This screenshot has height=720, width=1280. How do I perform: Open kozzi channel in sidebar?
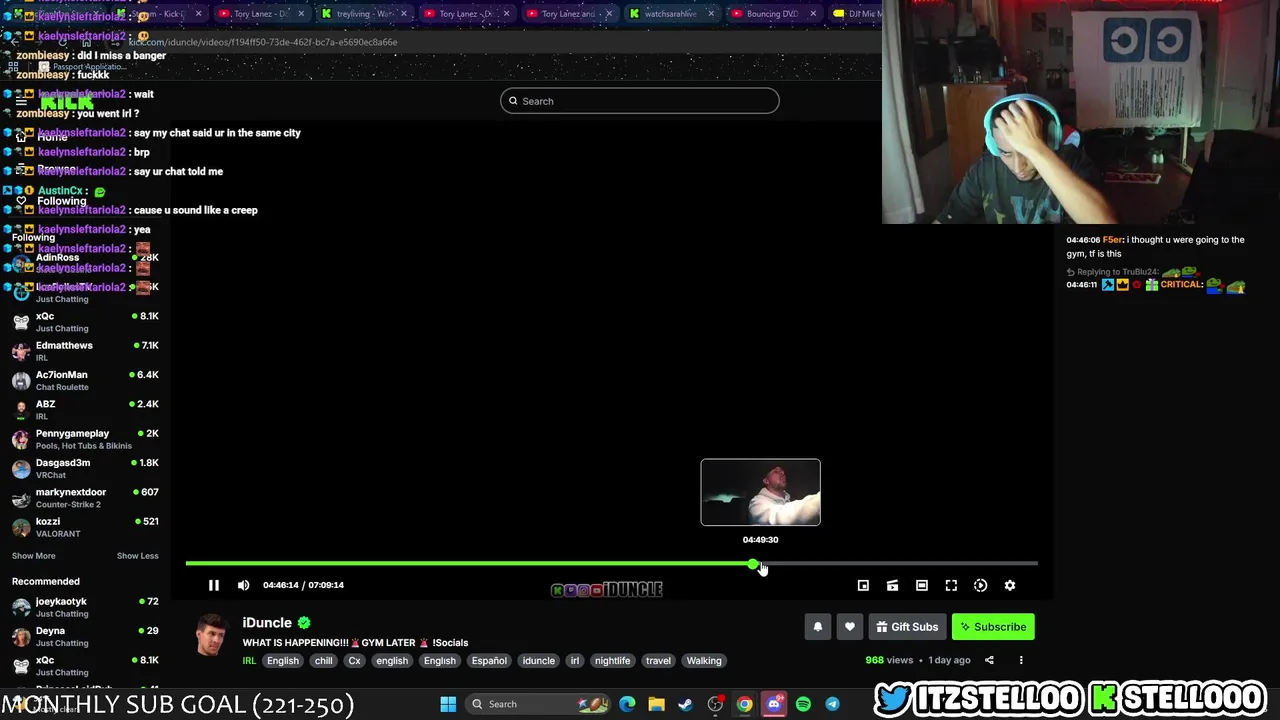[85, 527]
